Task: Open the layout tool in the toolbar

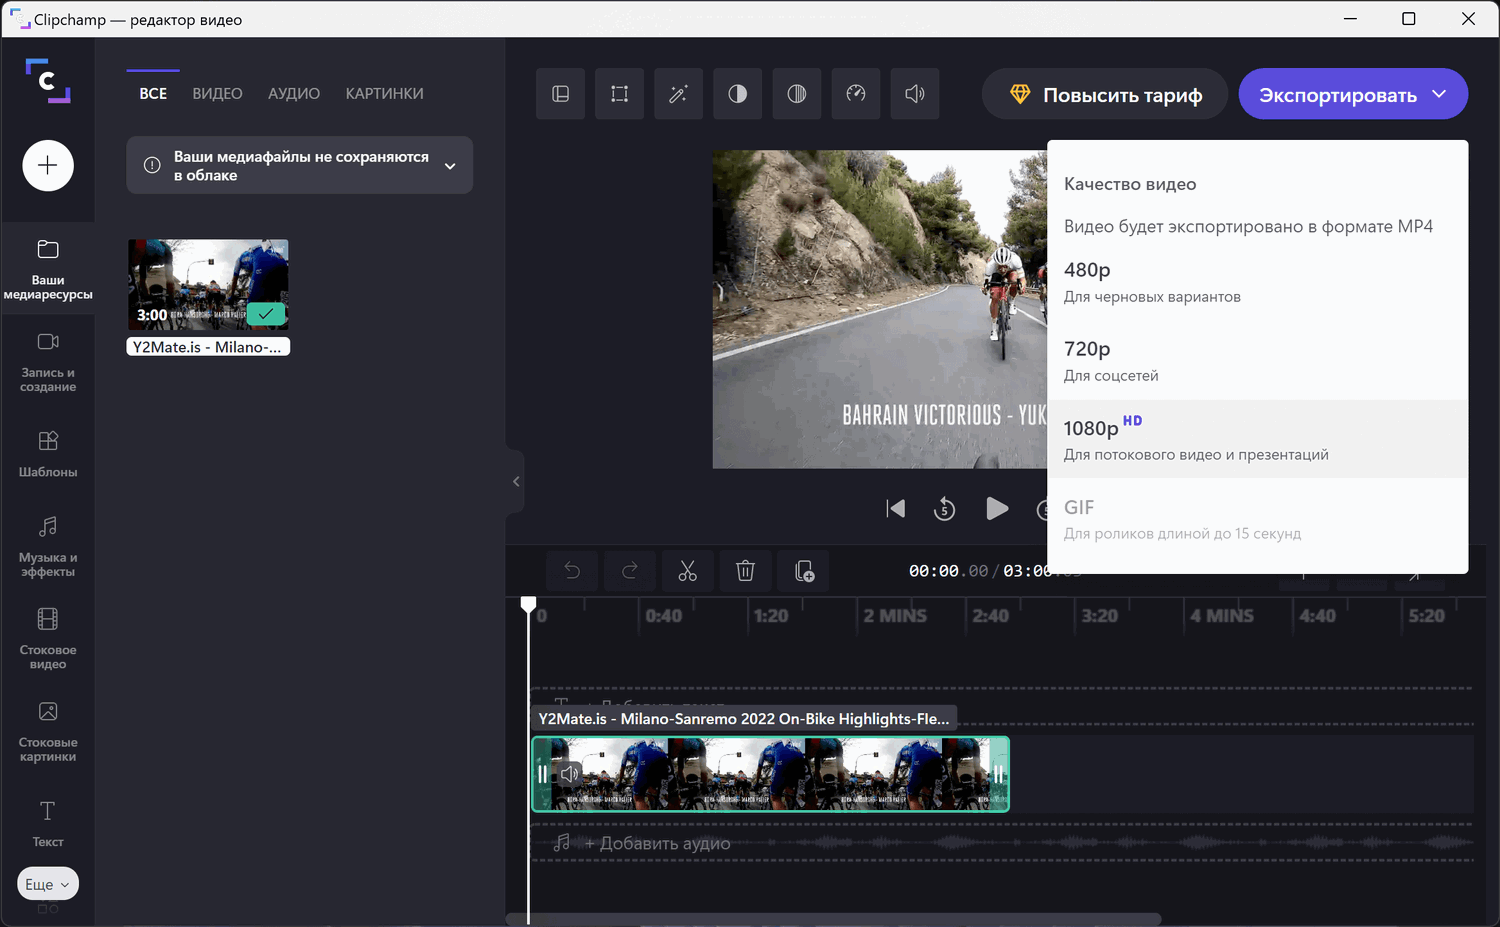Action: [x=561, y=94]
